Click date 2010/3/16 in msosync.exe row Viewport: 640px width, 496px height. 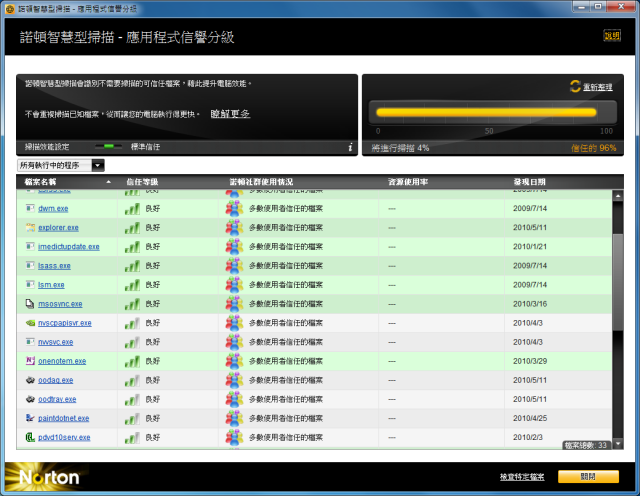(530, 304)
